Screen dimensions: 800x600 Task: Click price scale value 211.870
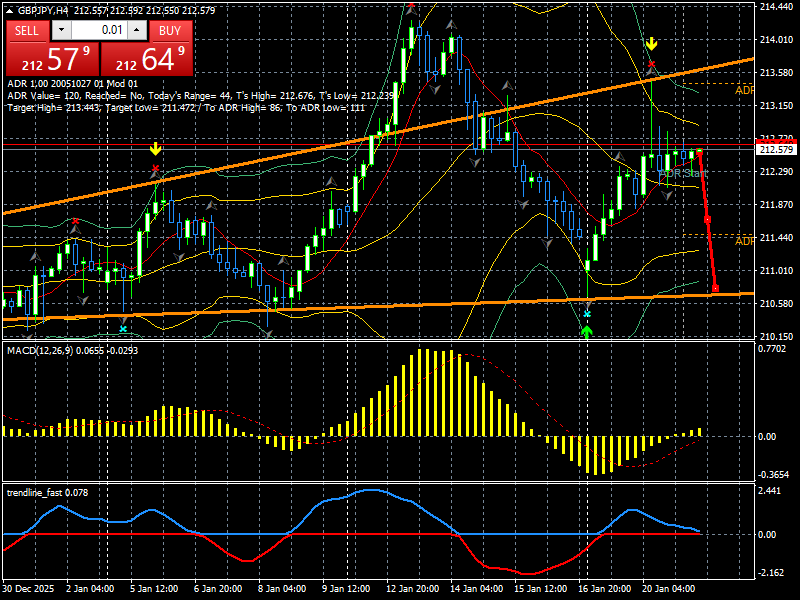(x=776, y=205)
